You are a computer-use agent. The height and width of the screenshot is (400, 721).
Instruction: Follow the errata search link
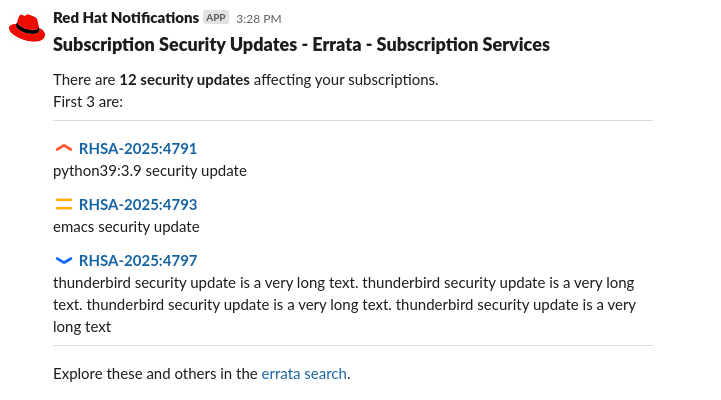click(x=304, y=374)
